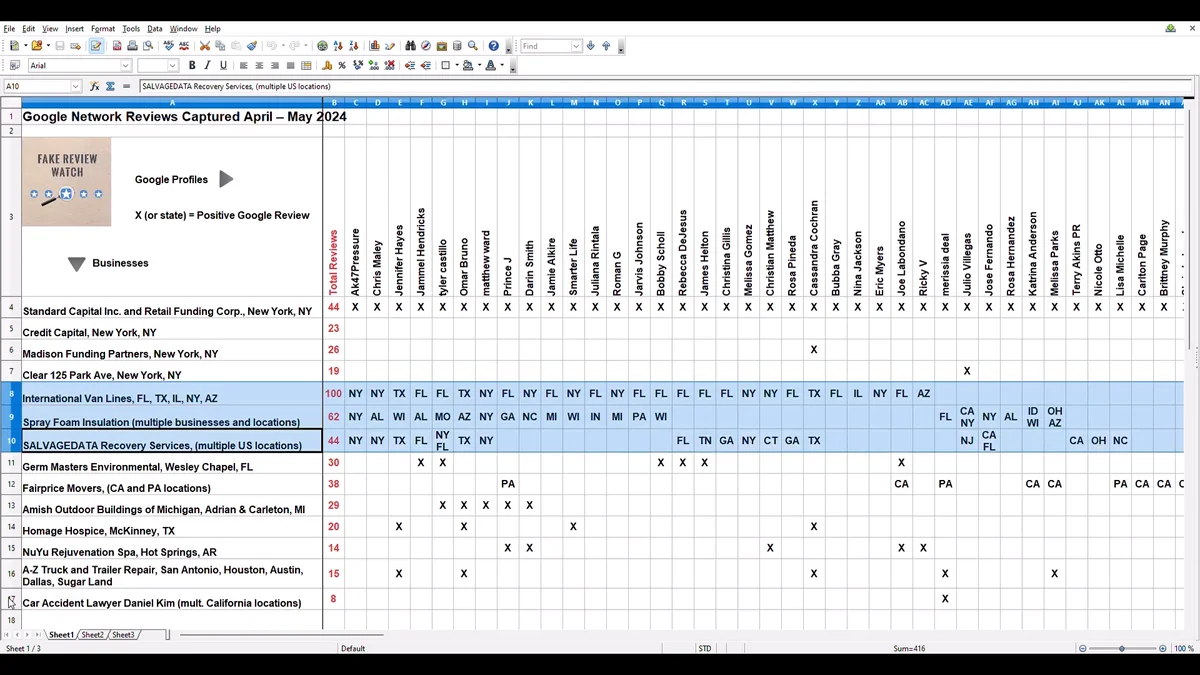Toggle italic formatting

point(206,64)
